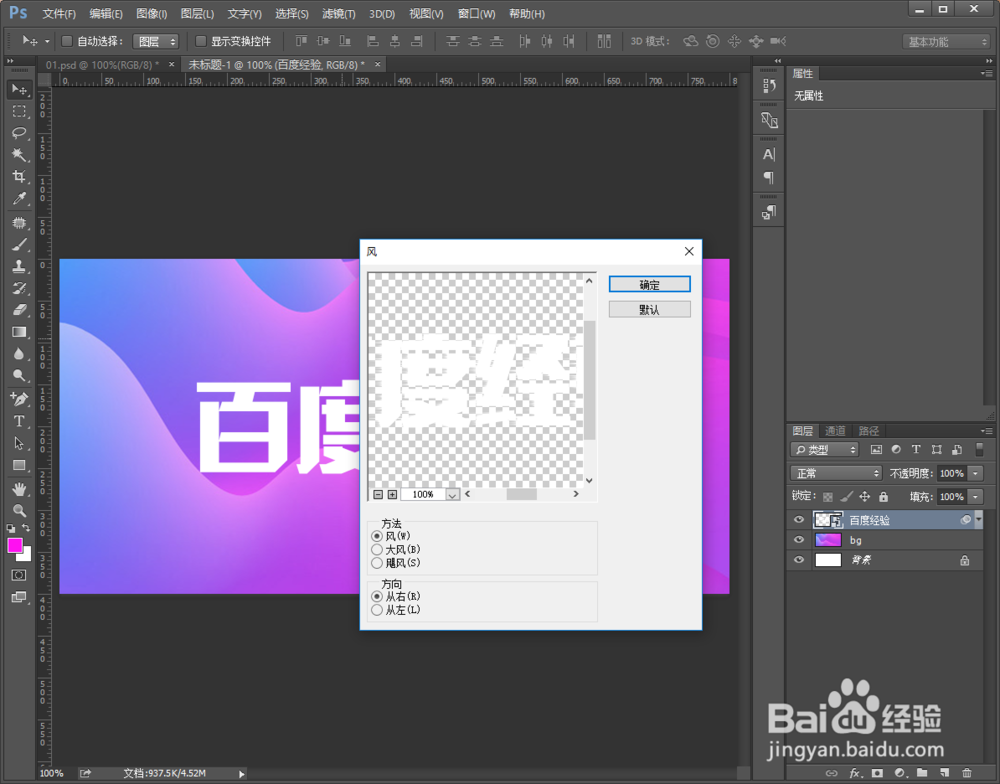The height and width of the screenshot is (784, 1000).
Task: Select the 大风(B) method radio button
Action: tap(377, 550)
